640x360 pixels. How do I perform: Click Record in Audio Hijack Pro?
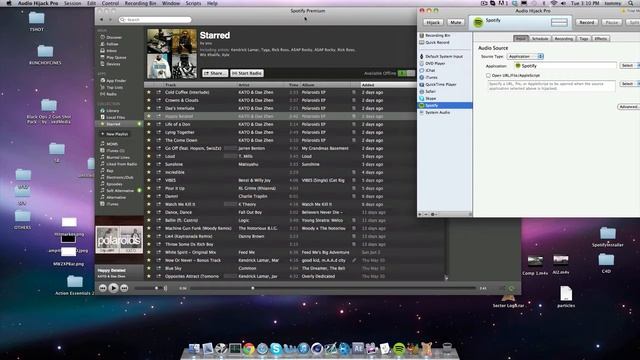587,22
